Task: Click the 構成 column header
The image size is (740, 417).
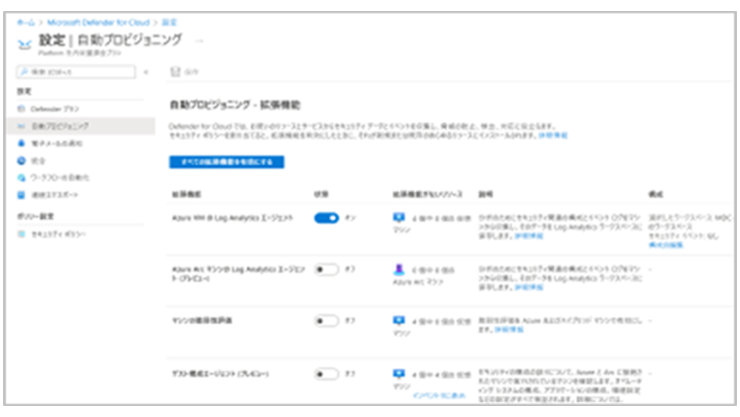Action: [656, 194]
